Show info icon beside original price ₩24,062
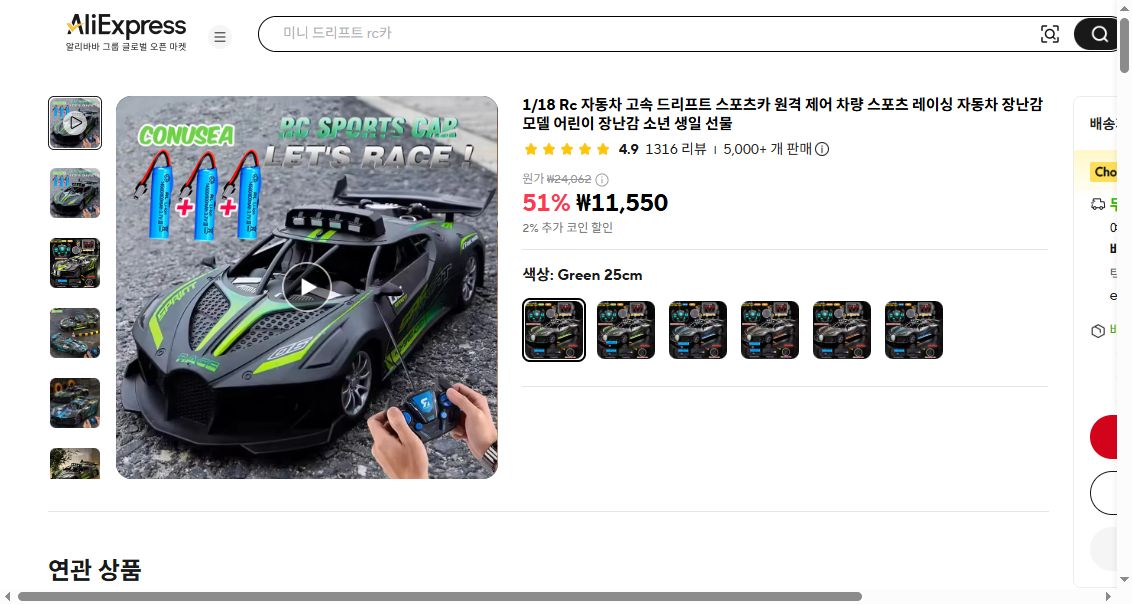This screenshot has width=1132, height=604. point(601,180)
